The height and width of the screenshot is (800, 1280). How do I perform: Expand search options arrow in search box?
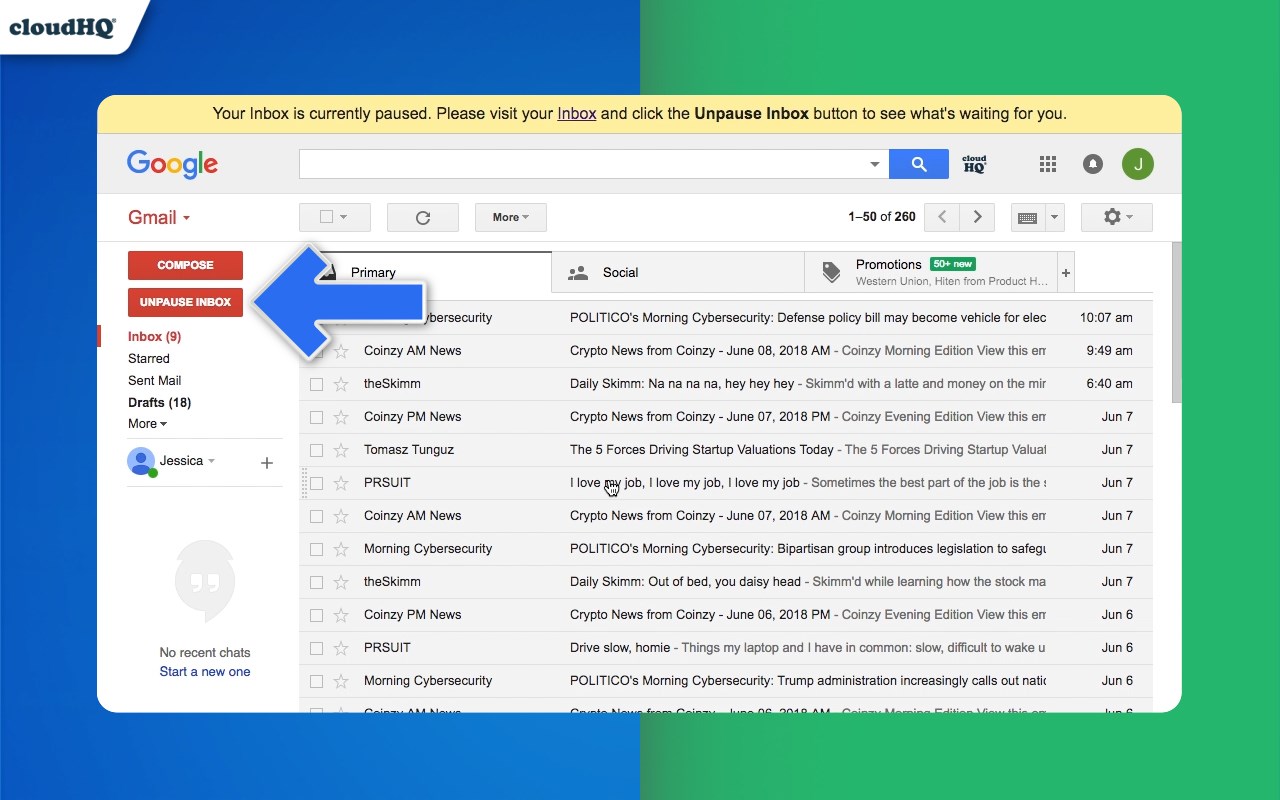coord(875,164)
